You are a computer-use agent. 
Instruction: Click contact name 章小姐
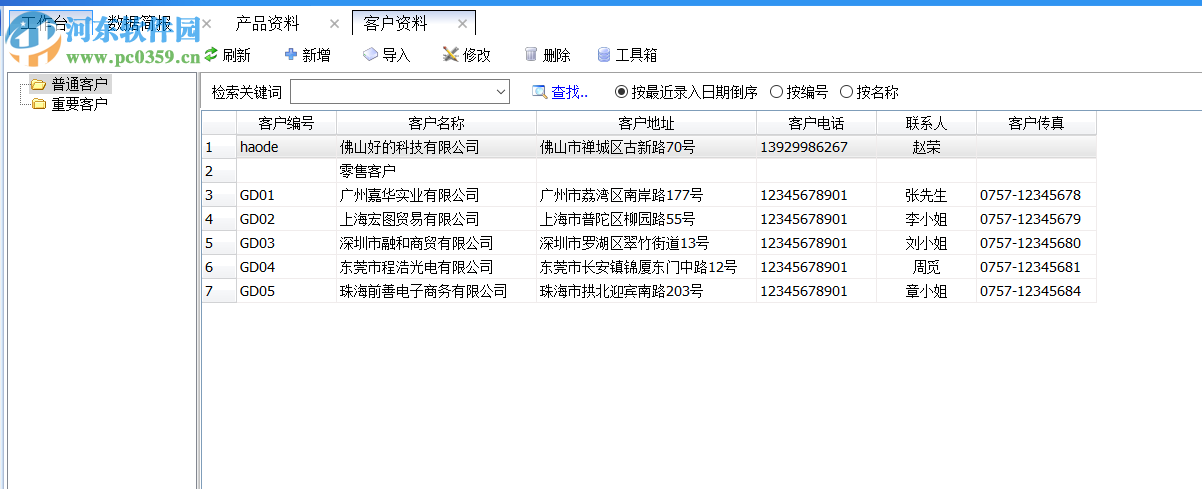point(926,291)
